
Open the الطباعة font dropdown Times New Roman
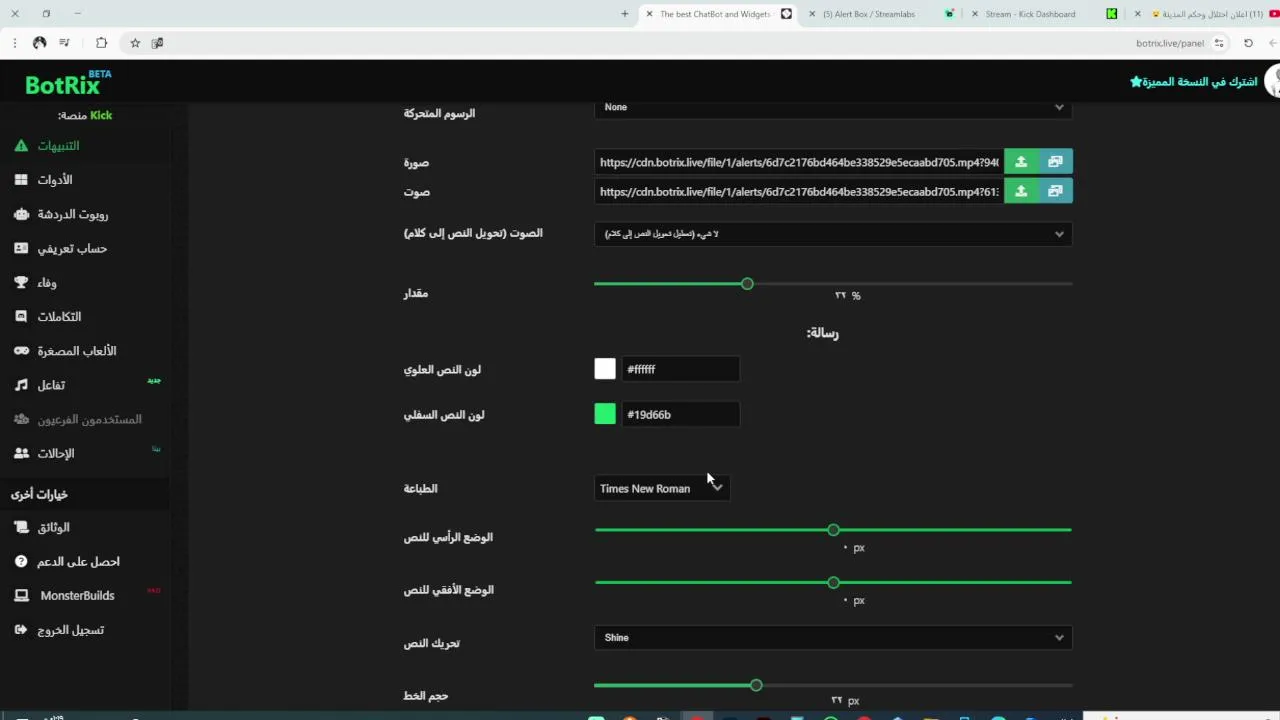coord(662,488)
